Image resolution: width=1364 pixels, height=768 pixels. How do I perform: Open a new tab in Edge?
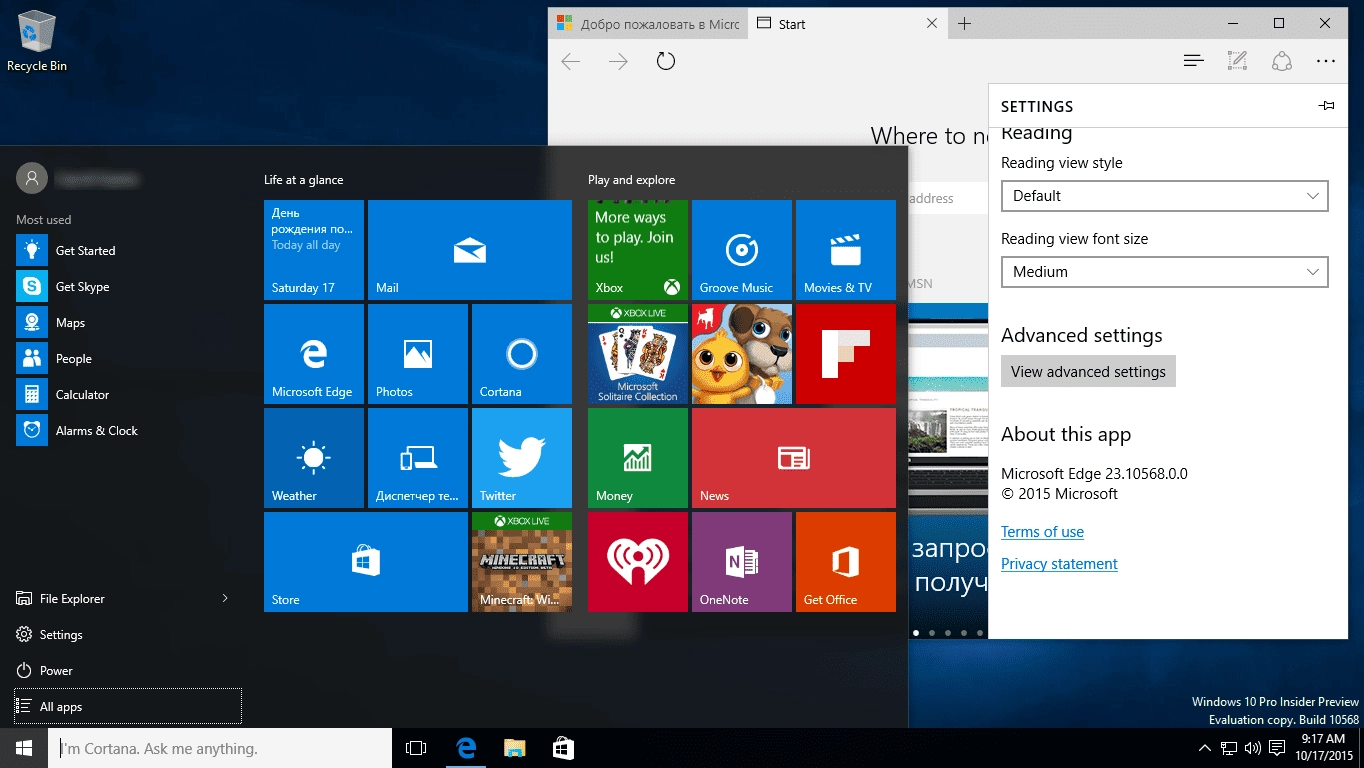pos(964,24)
